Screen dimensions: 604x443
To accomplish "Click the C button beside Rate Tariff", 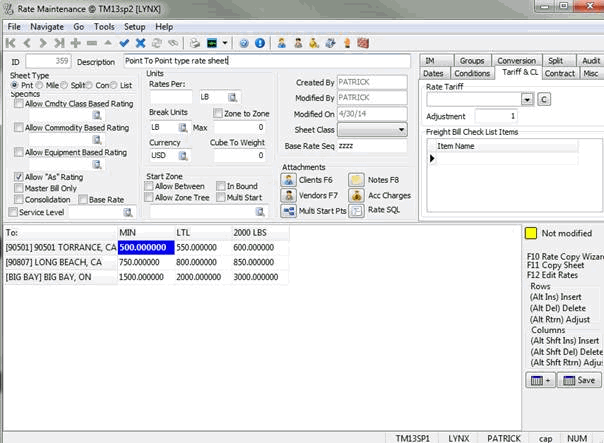I will pyautogui.click(x=544, y=99).
